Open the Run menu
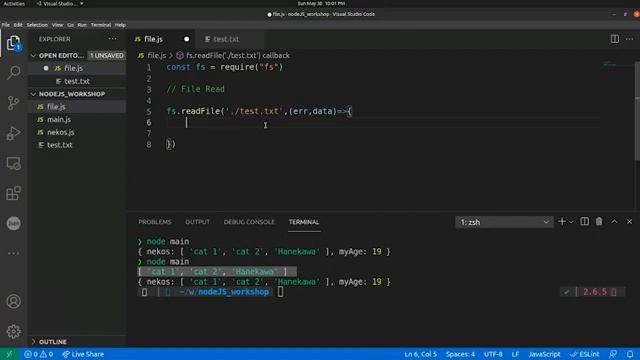Viewport: 640px width, 360px height. point(82,25)
